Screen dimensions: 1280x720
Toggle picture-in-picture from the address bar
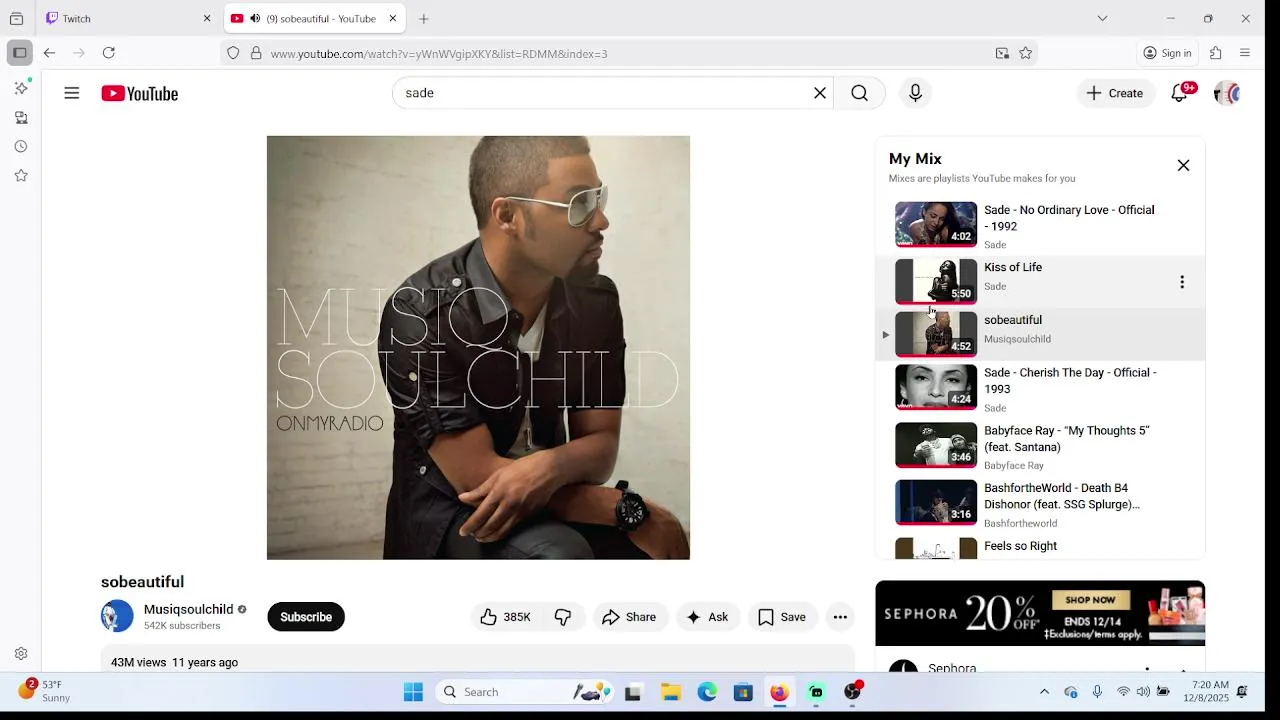tap(1002, 53)
